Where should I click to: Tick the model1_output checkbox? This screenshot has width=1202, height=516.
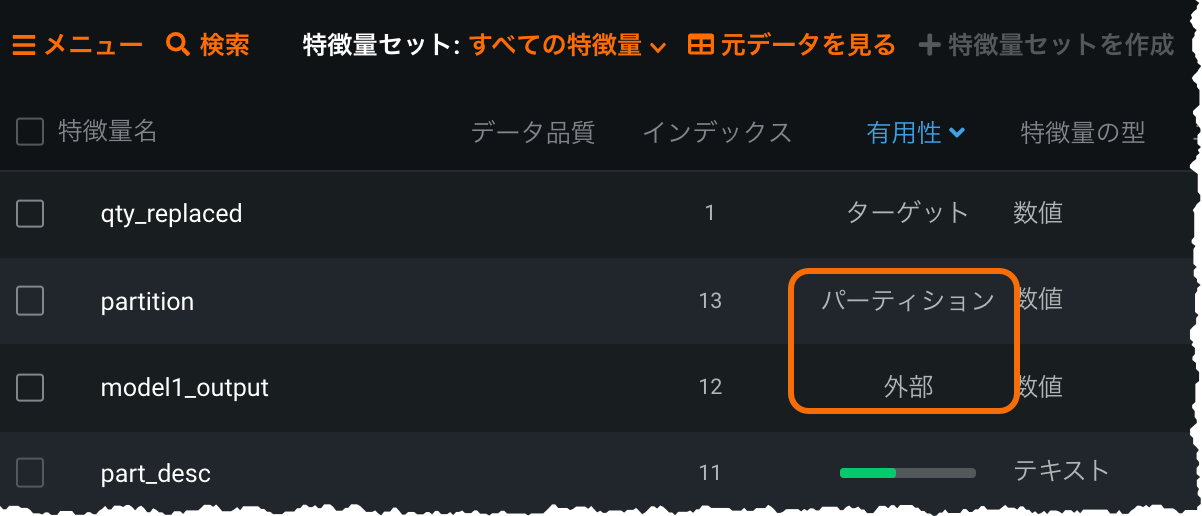30,387
